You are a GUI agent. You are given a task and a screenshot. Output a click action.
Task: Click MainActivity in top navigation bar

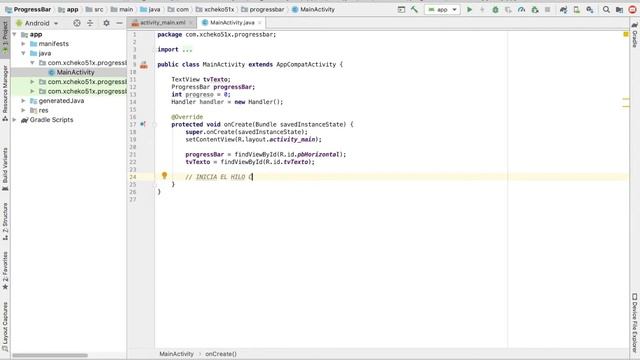click(313, 9)
